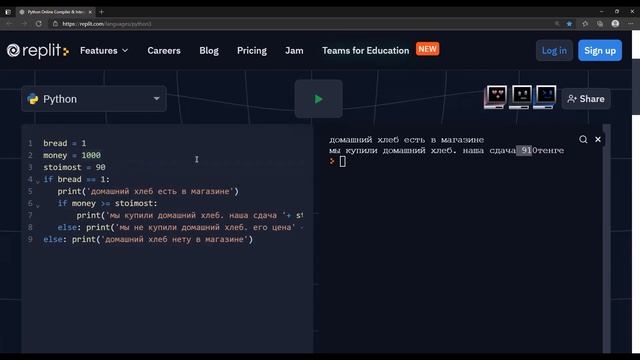Click the blue star favorite icon

(x=569, y=24)
